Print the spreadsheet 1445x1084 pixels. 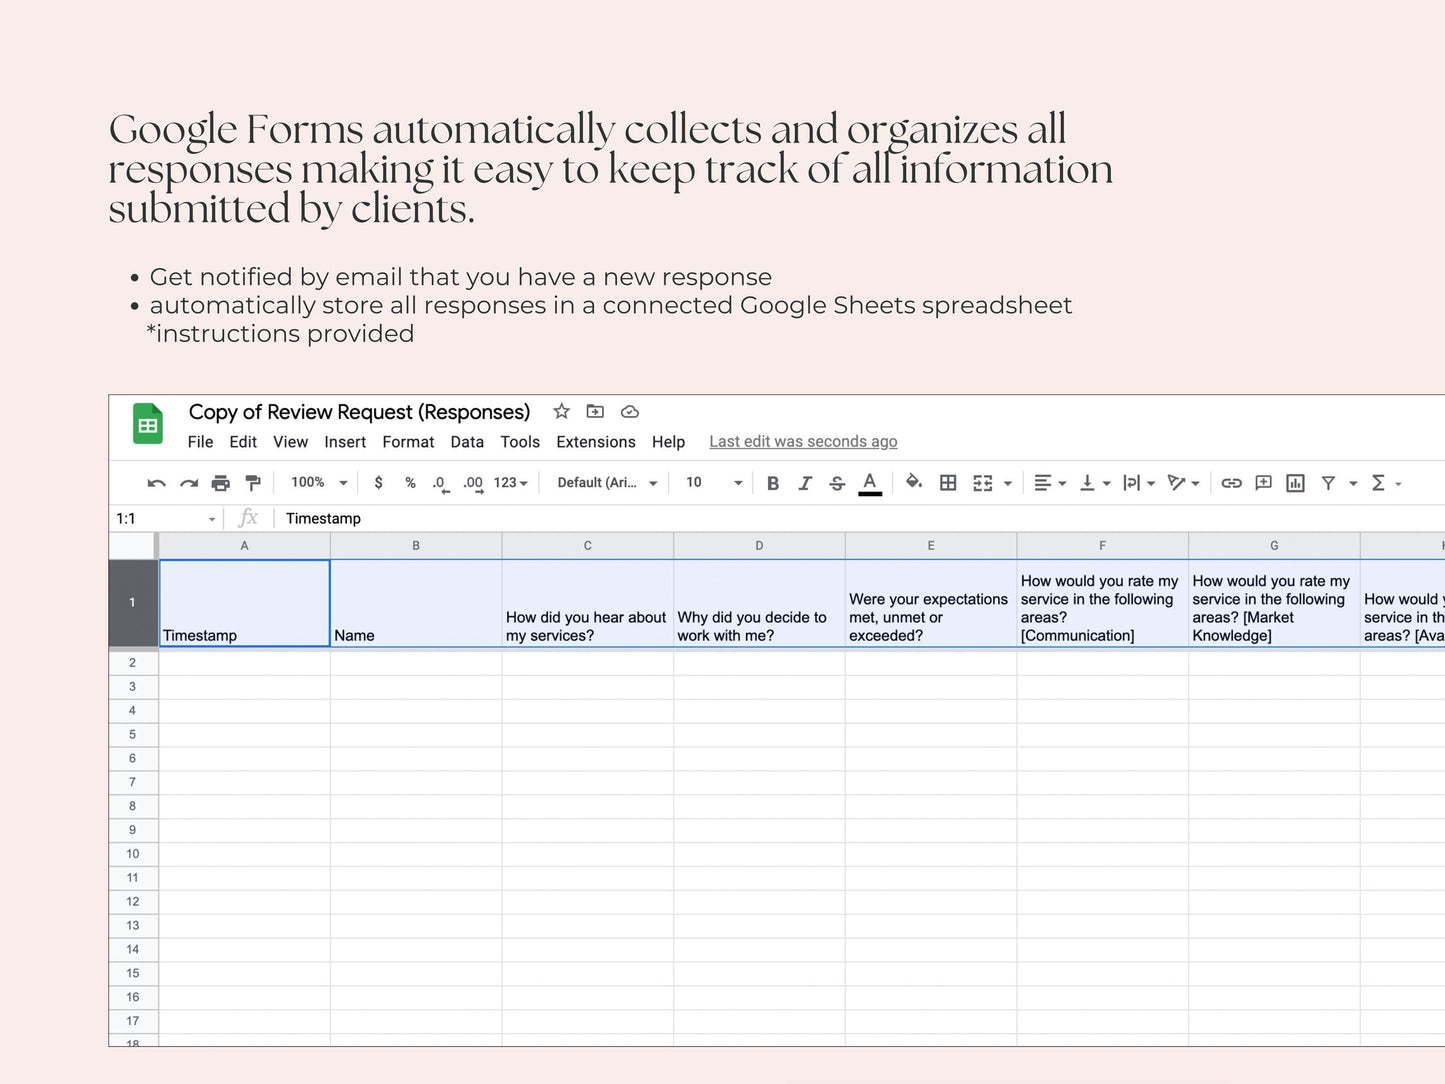pyautogui.click(x=221, y=483)
